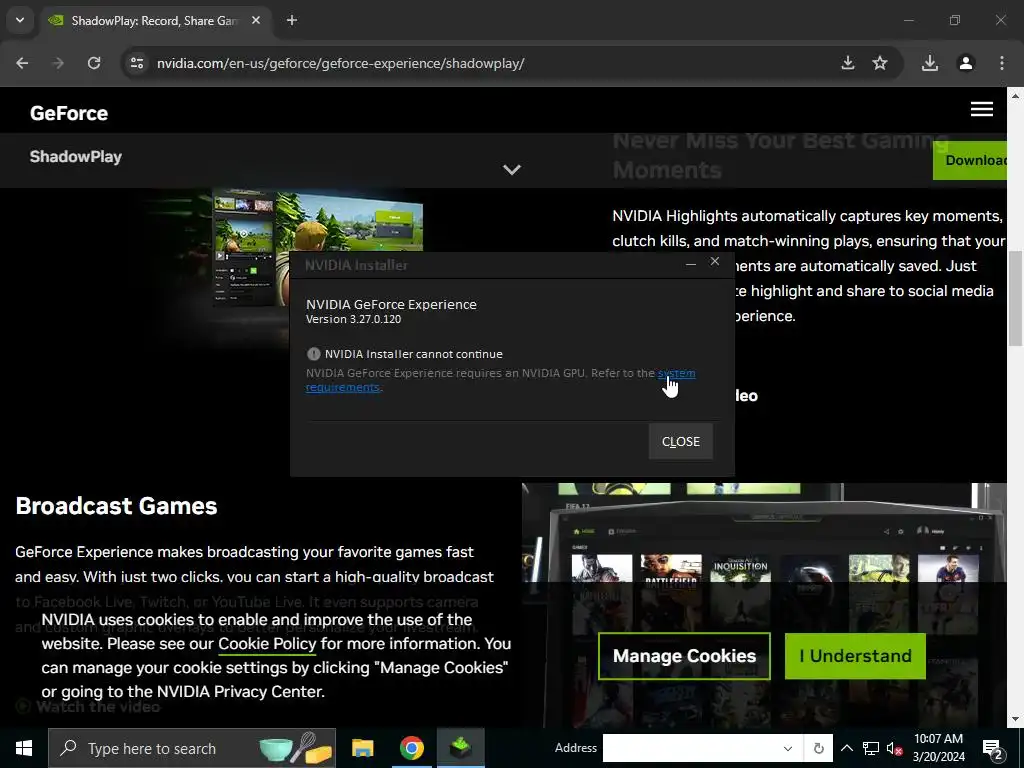Click the network tray icon
Image resolution: width=1024 pixels, height=768 pixels.
[871, 748]
